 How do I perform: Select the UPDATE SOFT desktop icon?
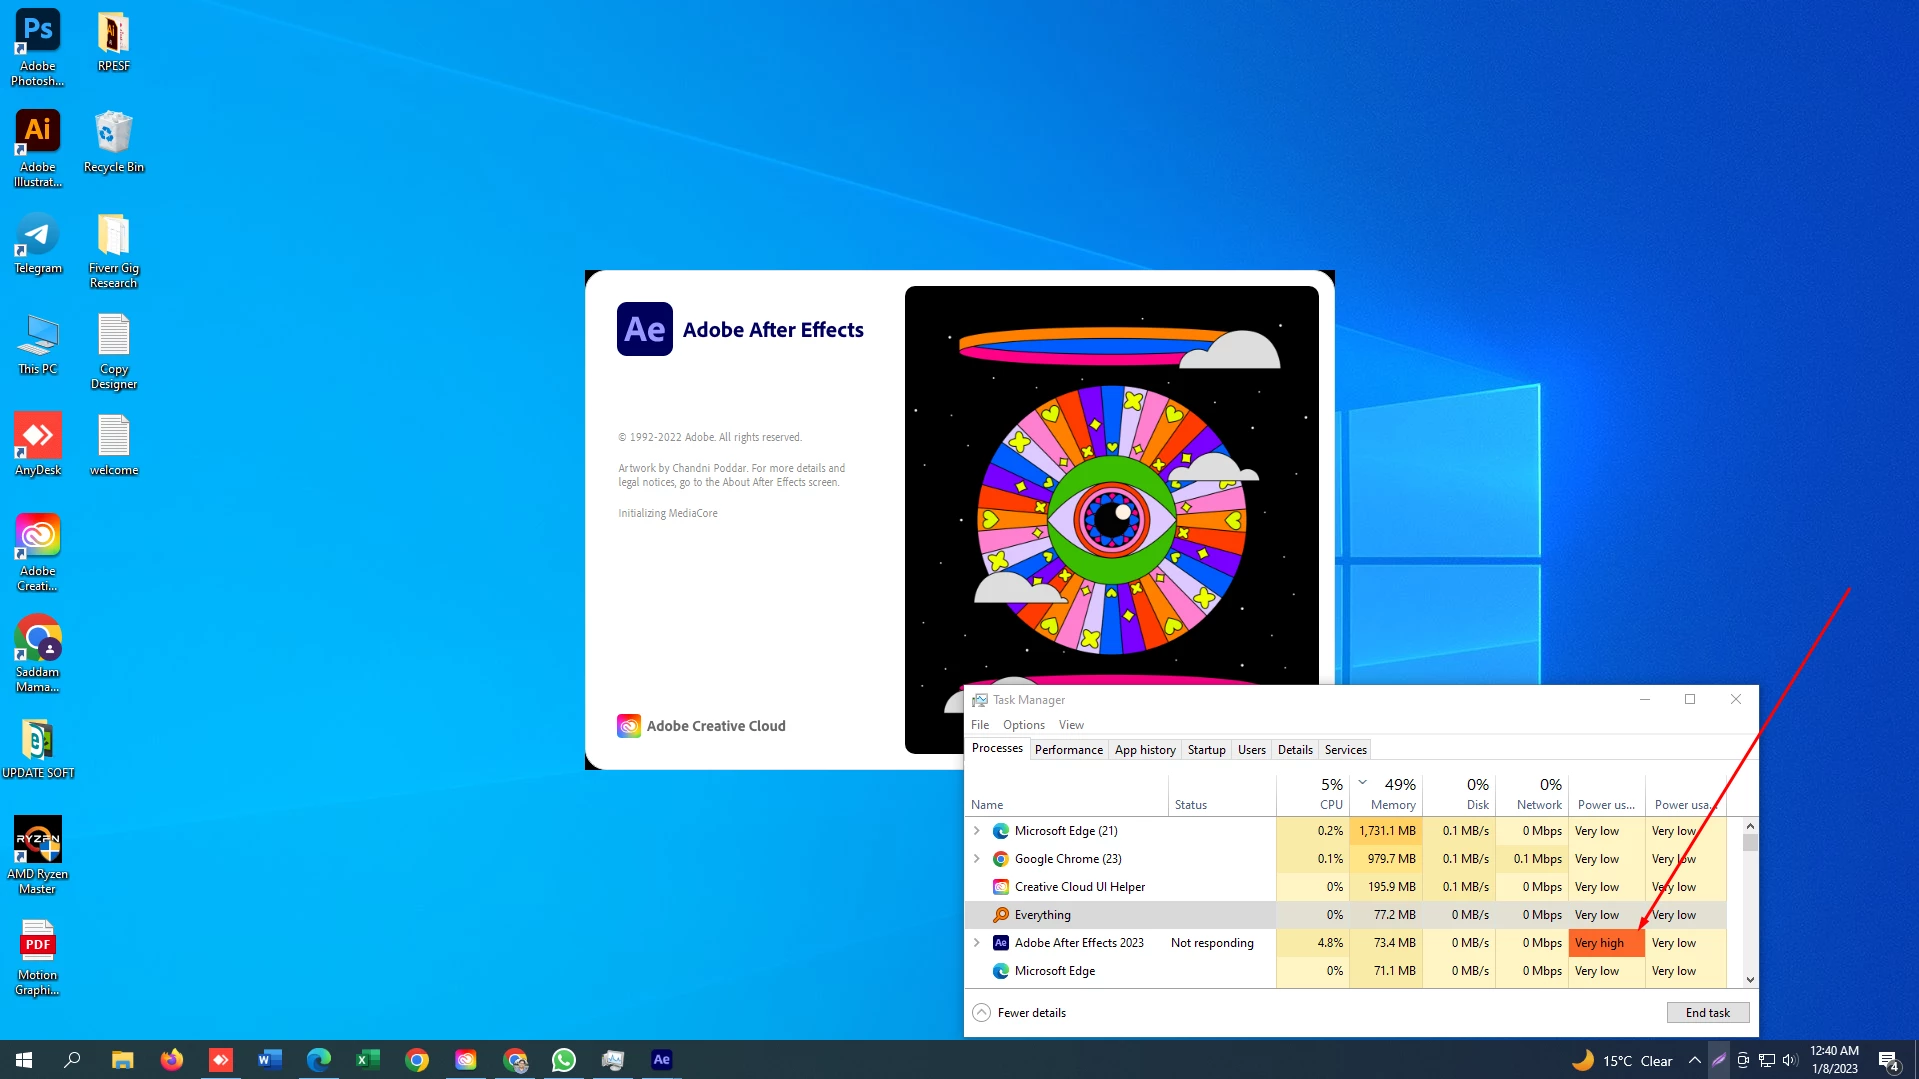tap(37, 748)
